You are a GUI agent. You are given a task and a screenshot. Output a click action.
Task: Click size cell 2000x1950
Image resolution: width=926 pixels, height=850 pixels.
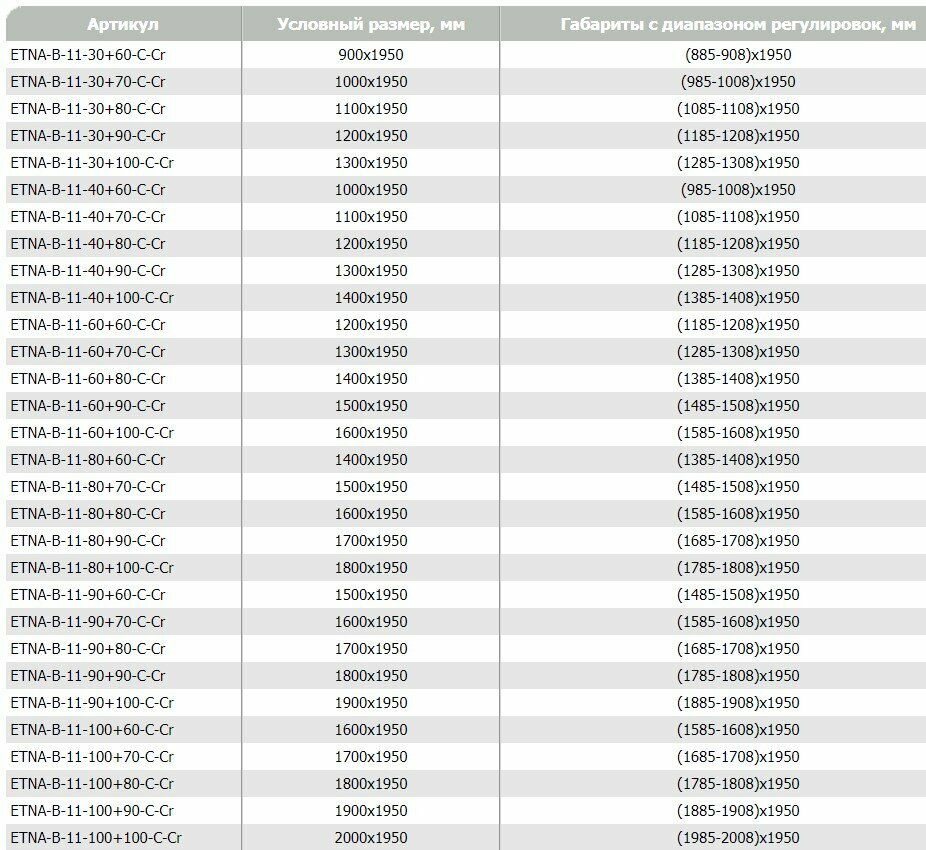(x=371, y=838)
